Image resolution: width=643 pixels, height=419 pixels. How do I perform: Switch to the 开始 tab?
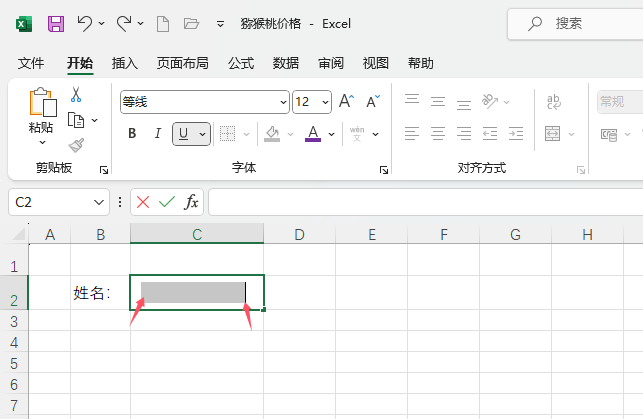click(80, 63)
